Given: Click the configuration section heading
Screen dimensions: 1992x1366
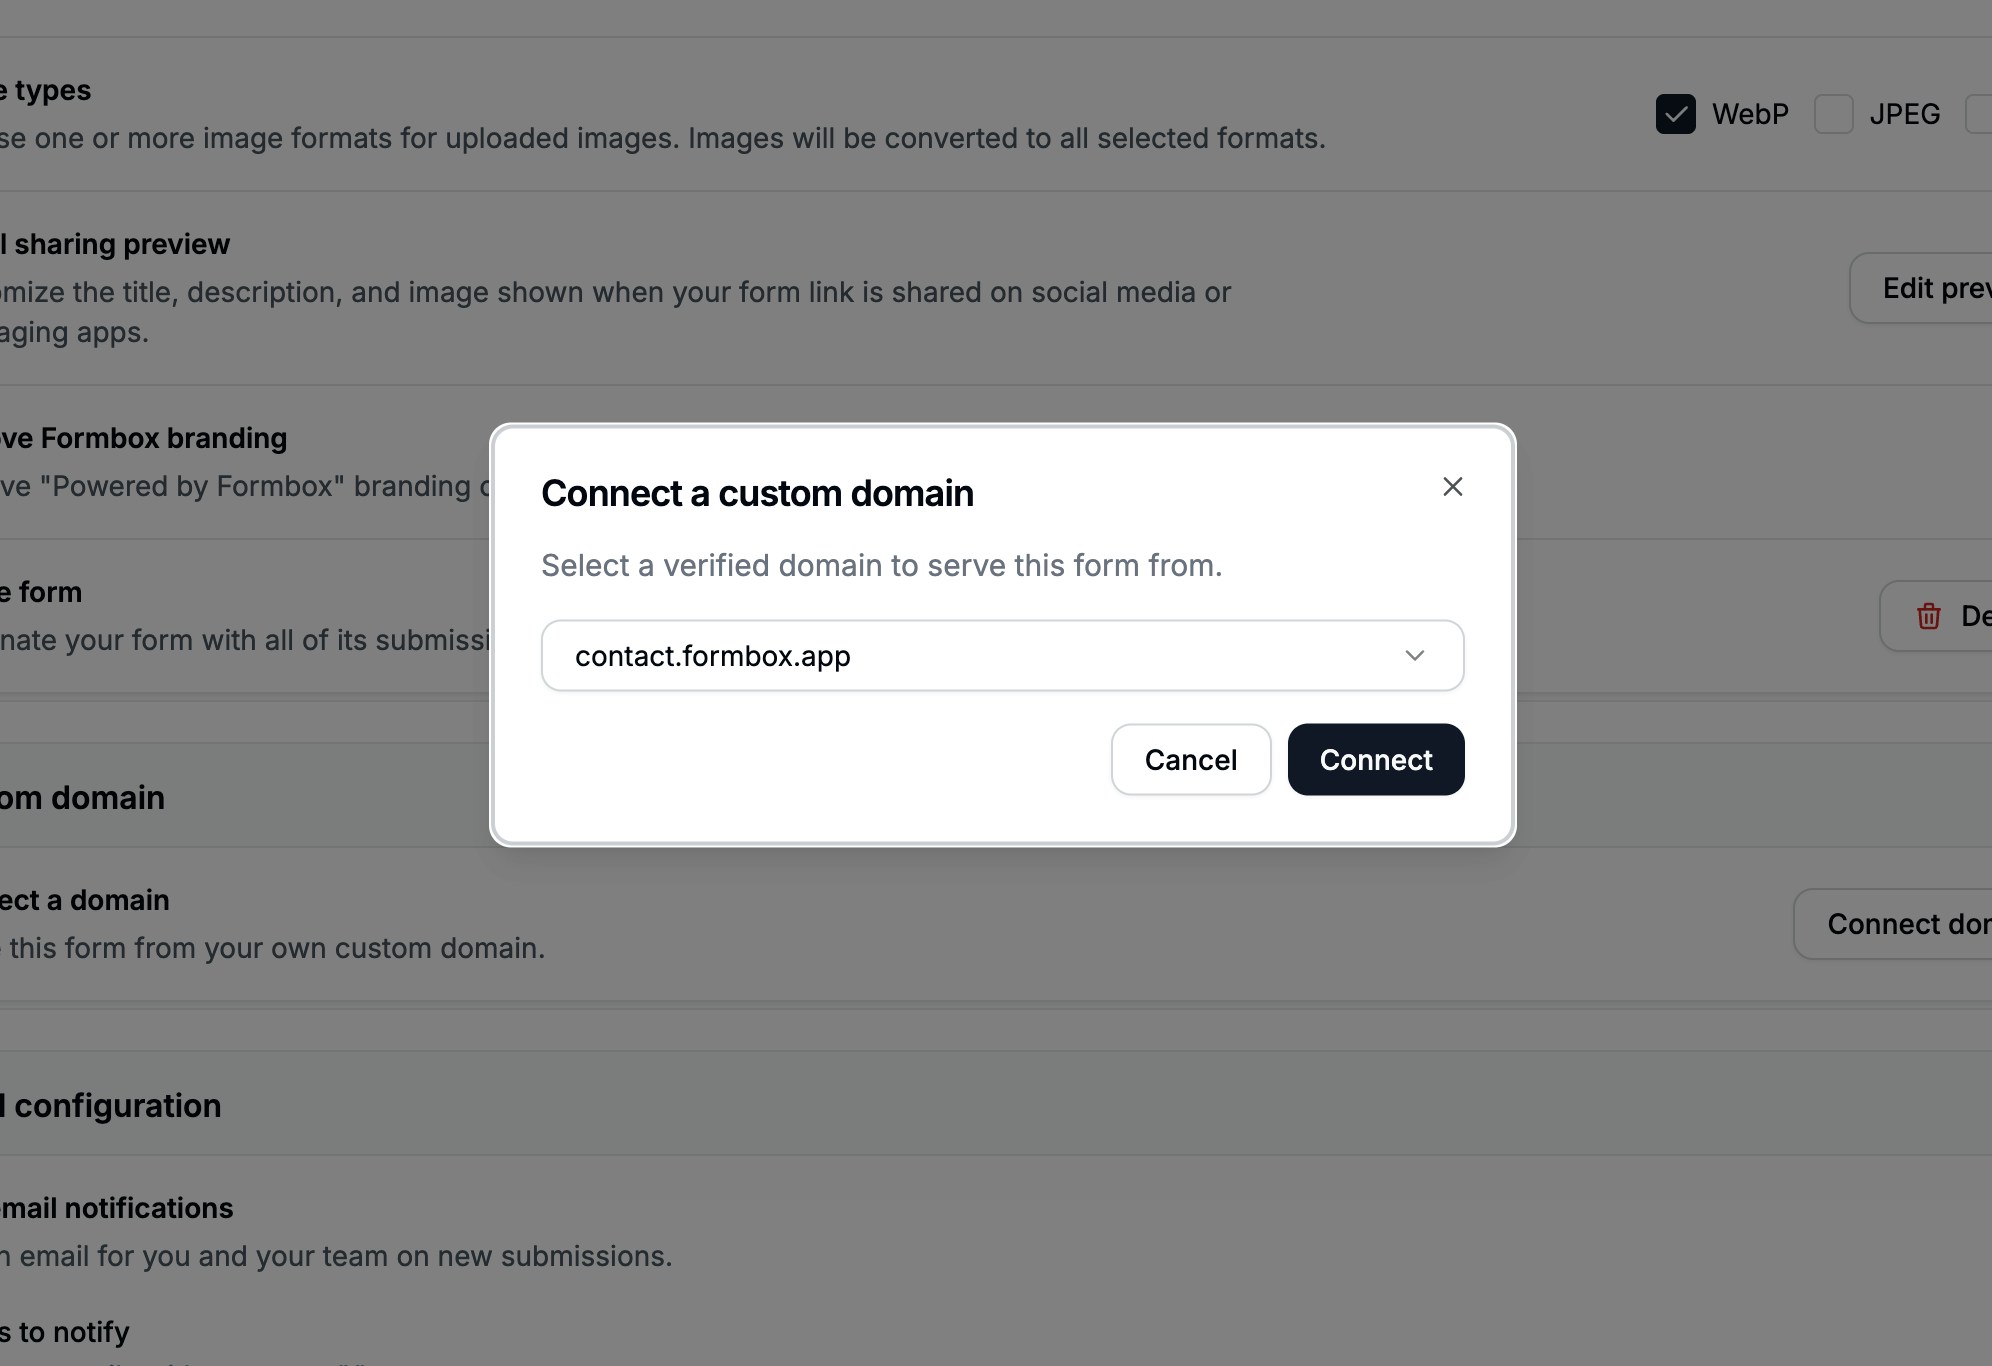Looking at the screenshot, I should pyautogui.click(x=112, y=1106).
